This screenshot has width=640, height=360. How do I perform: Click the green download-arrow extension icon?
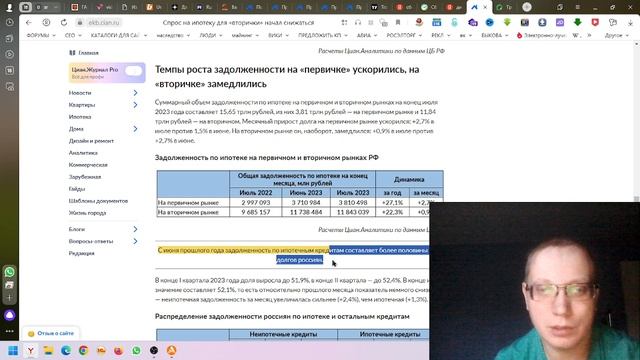coord(577,22)
